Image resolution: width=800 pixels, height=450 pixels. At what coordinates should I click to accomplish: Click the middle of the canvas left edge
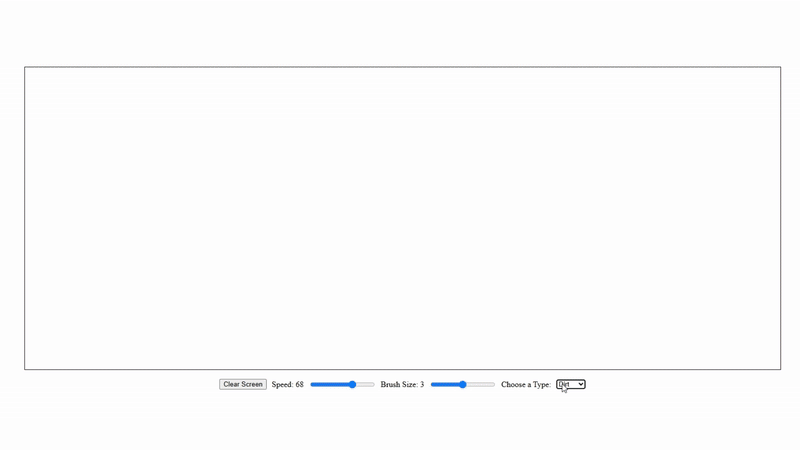[x=27, y=218]
